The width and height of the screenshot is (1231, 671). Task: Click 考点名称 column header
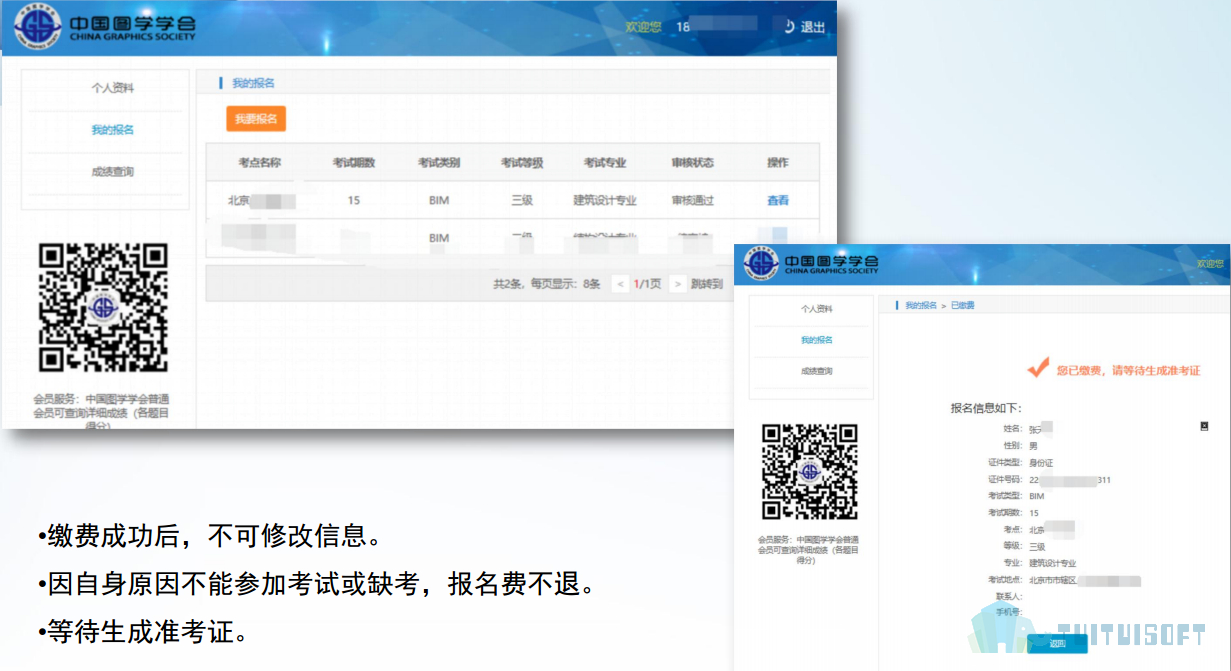(259, 163)
